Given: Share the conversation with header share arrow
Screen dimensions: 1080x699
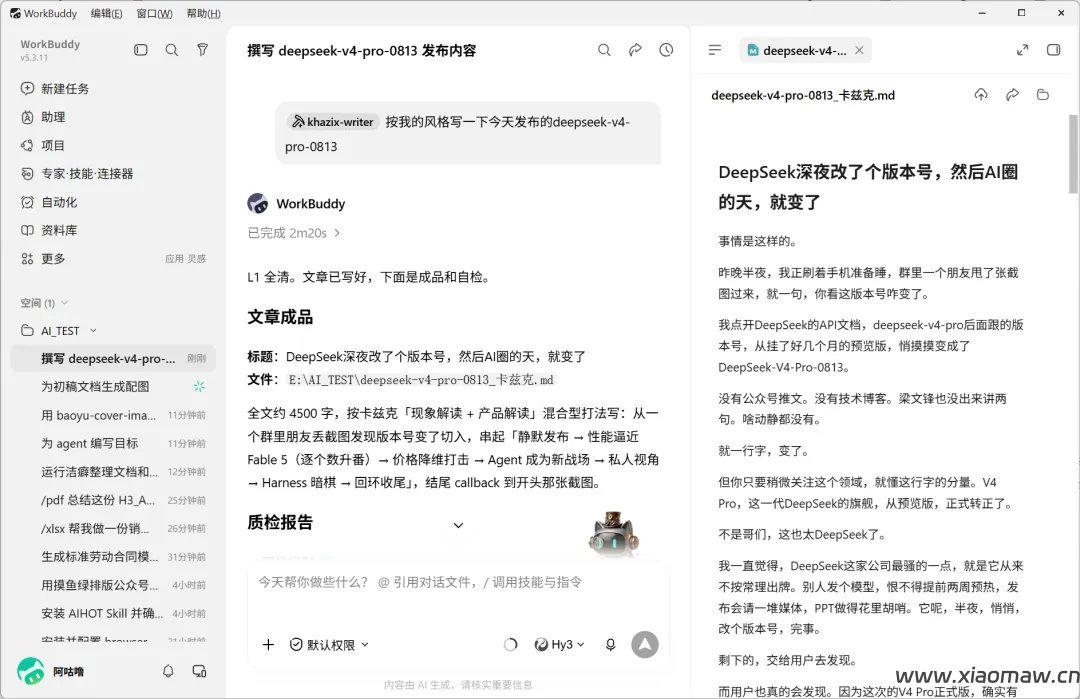Looking at the screenshot, I should pyautogui.click(x=635, y=50).
